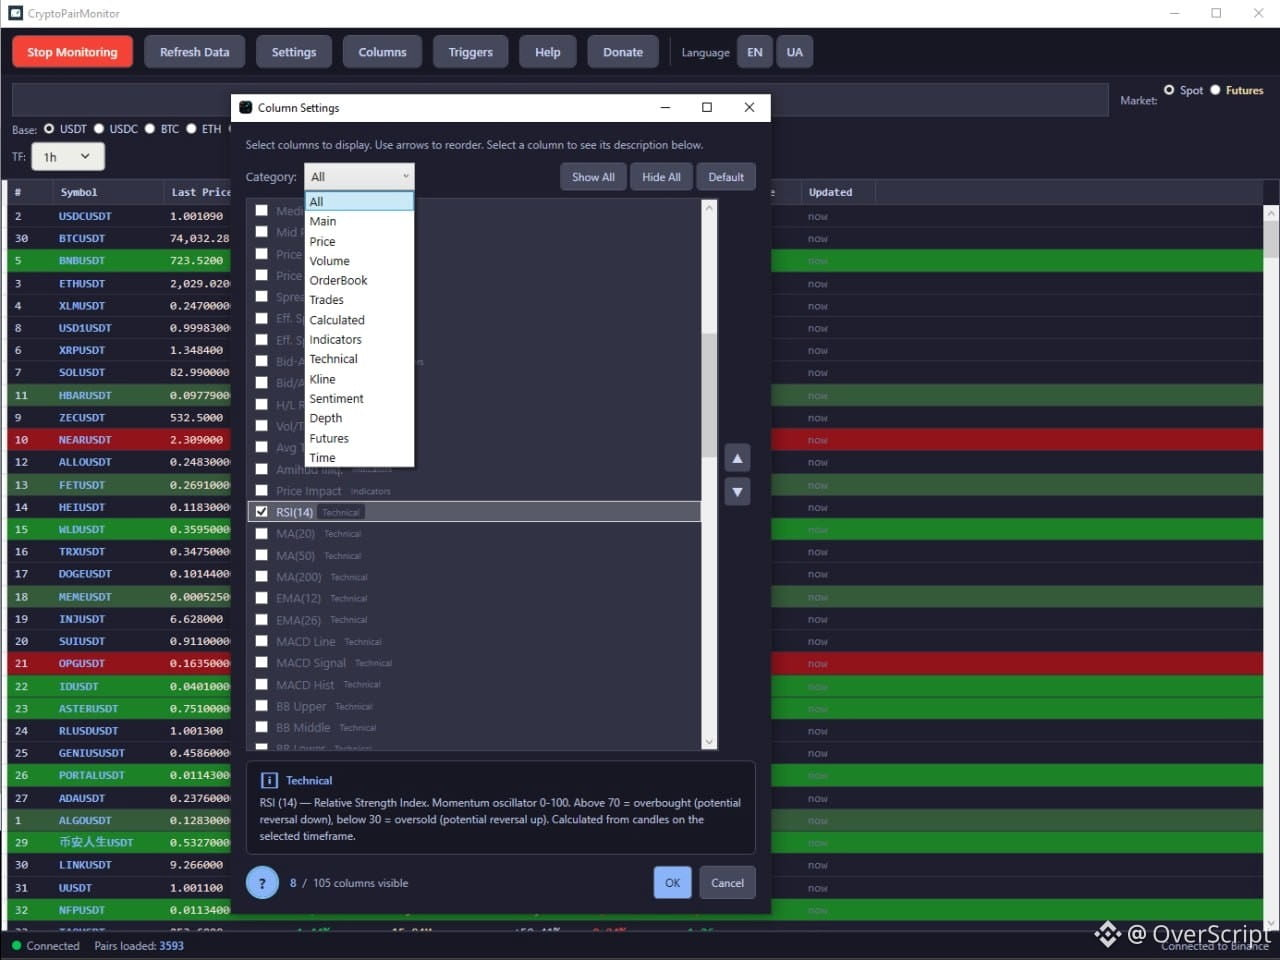Image resolution: width=1280 pixels, height=960 pixels.
Task: Select Sentiment in the Category list
Action: point(360,399)
